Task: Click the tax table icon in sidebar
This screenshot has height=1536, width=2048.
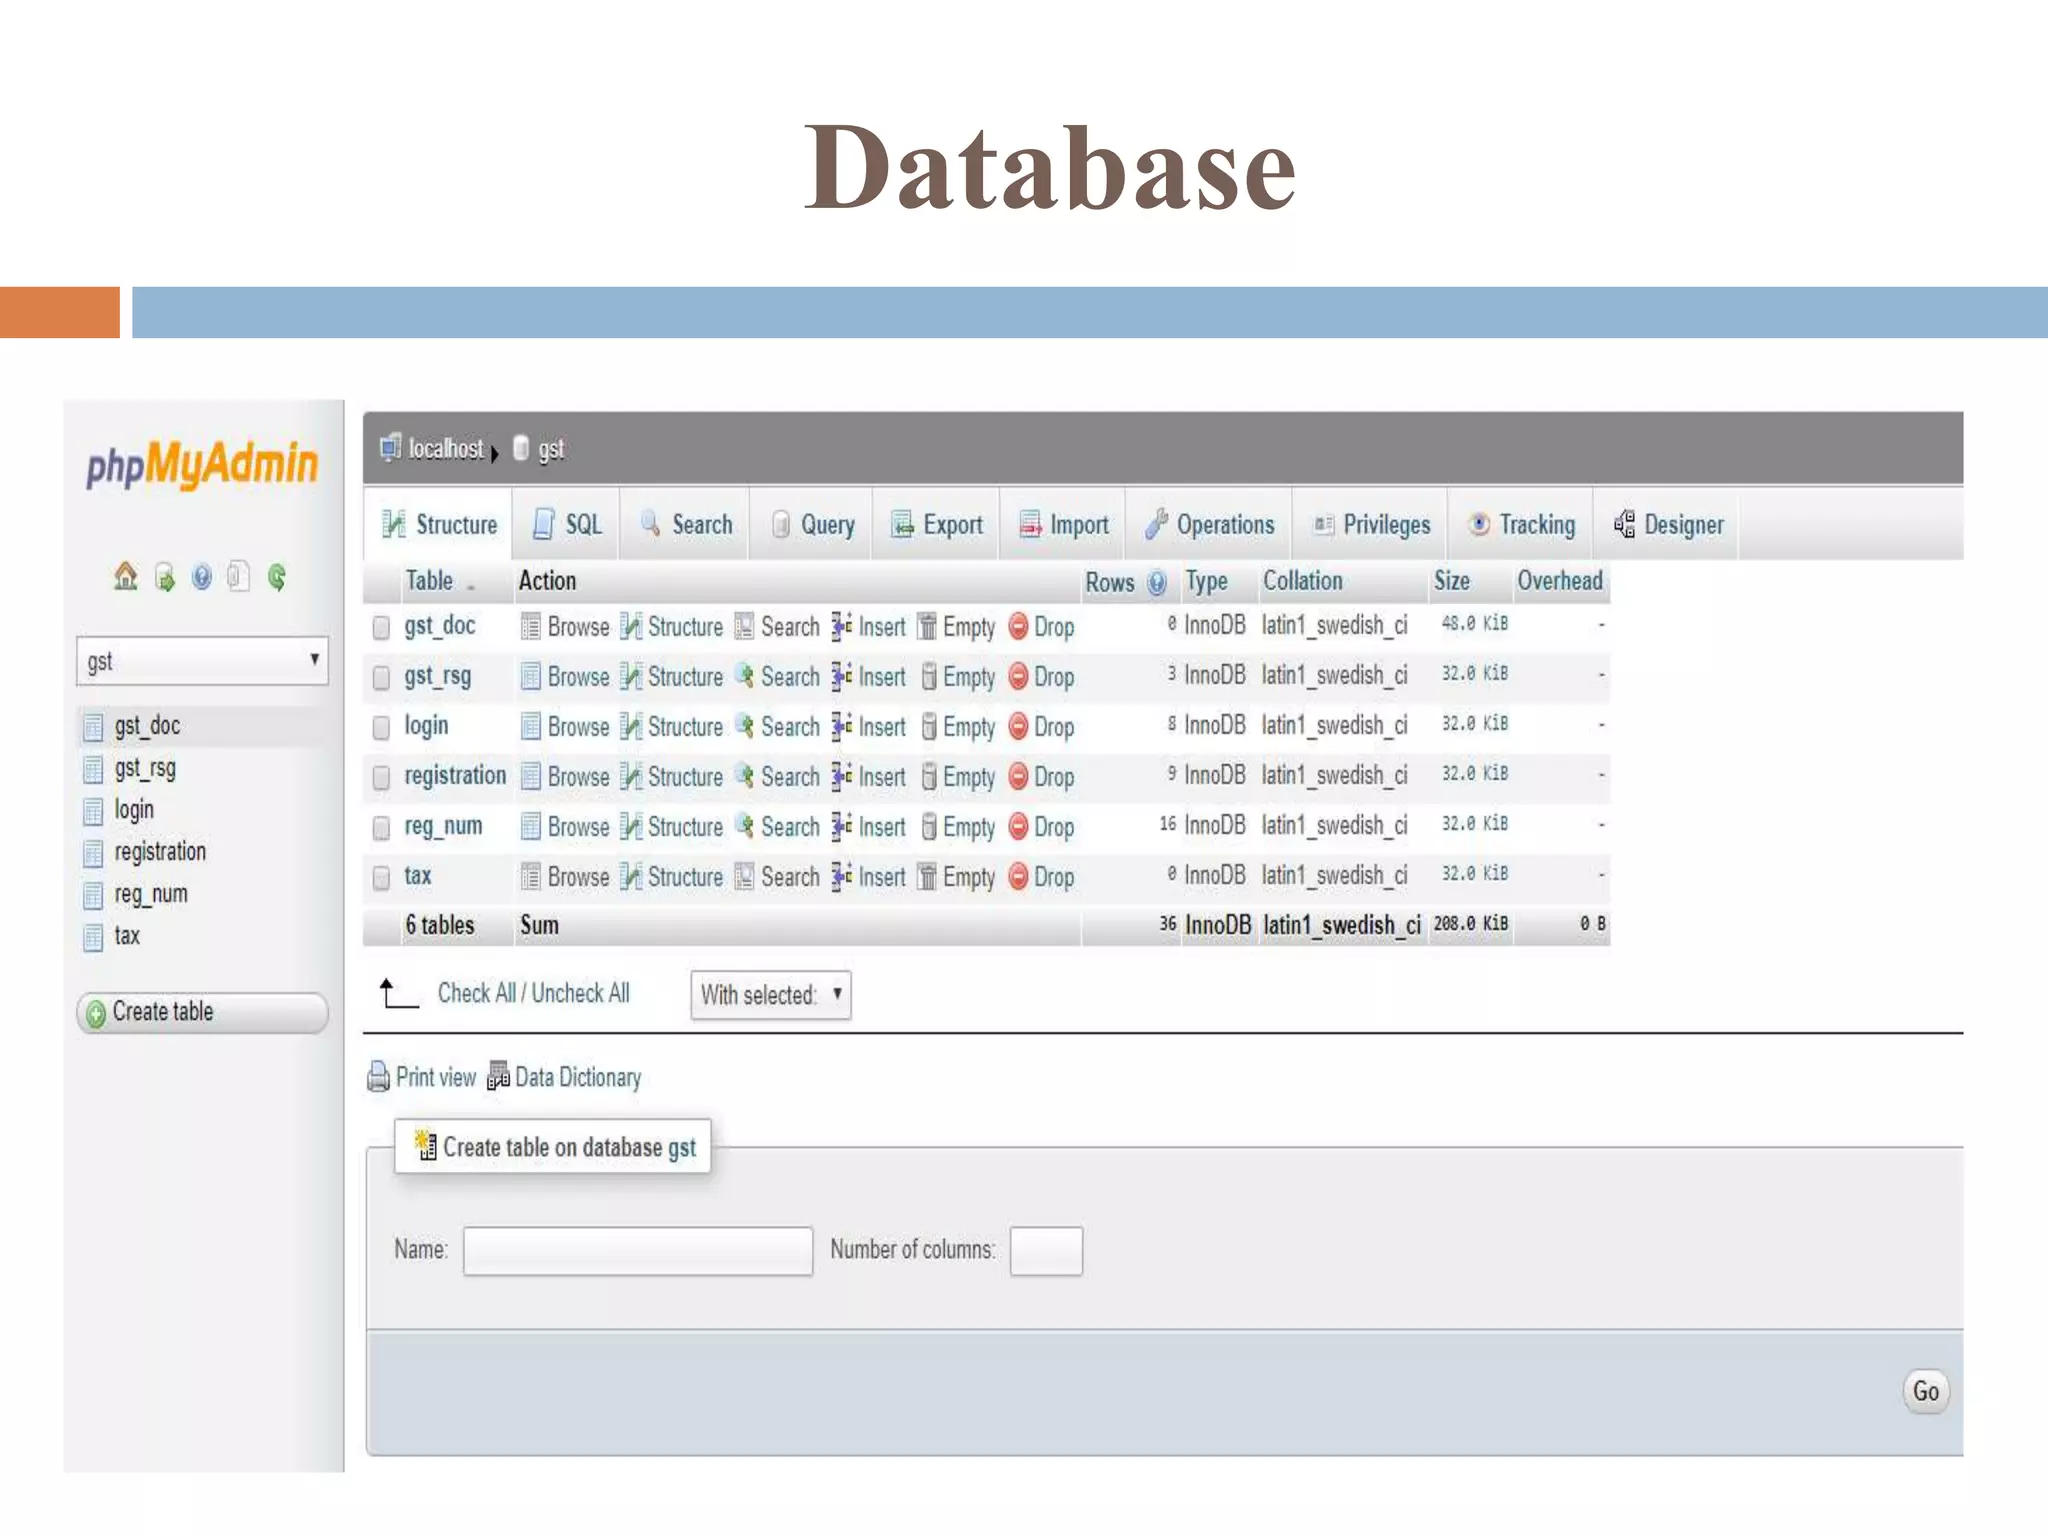Action: pos(93,936)
